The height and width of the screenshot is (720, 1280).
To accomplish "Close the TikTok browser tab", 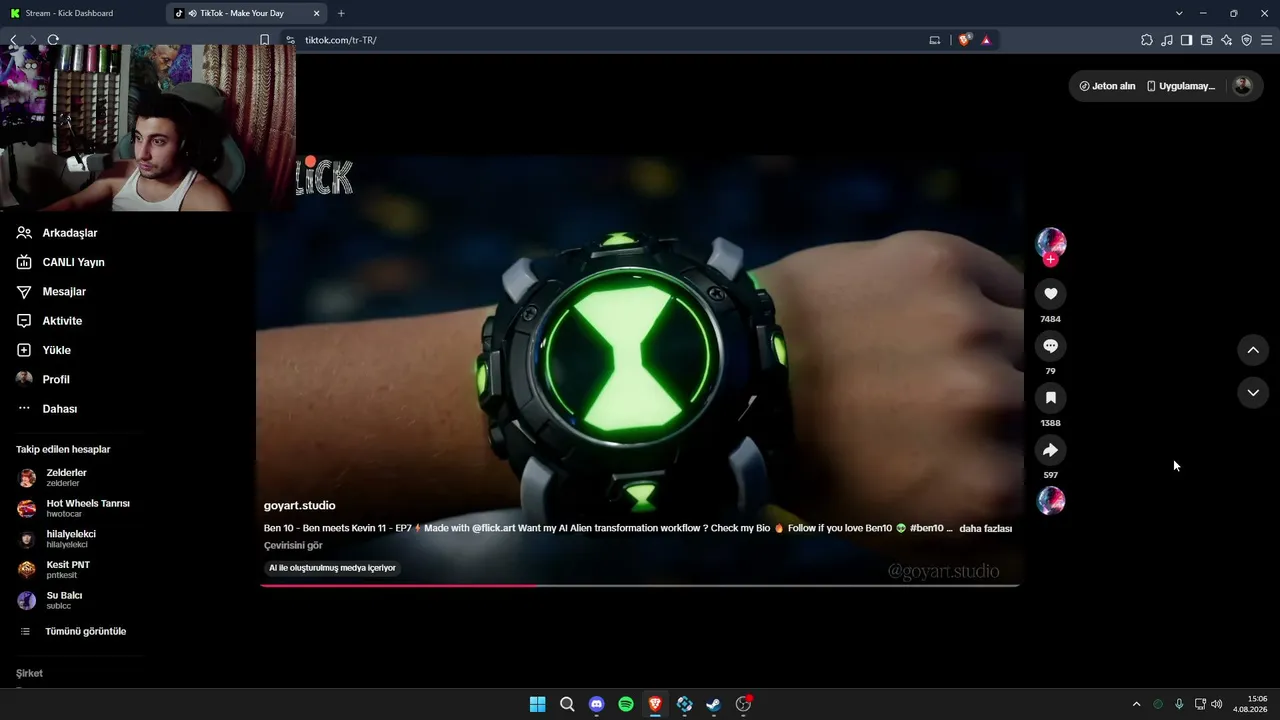I will coord(317,13).
